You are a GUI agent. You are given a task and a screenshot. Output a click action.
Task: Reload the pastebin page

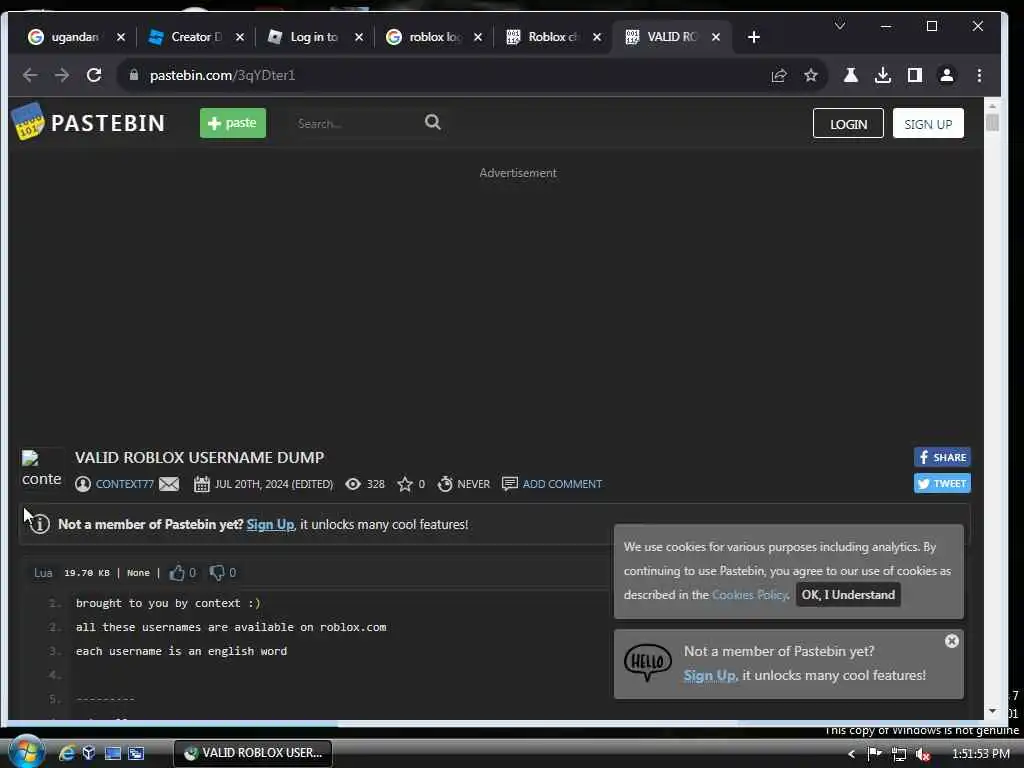(94, 75)
